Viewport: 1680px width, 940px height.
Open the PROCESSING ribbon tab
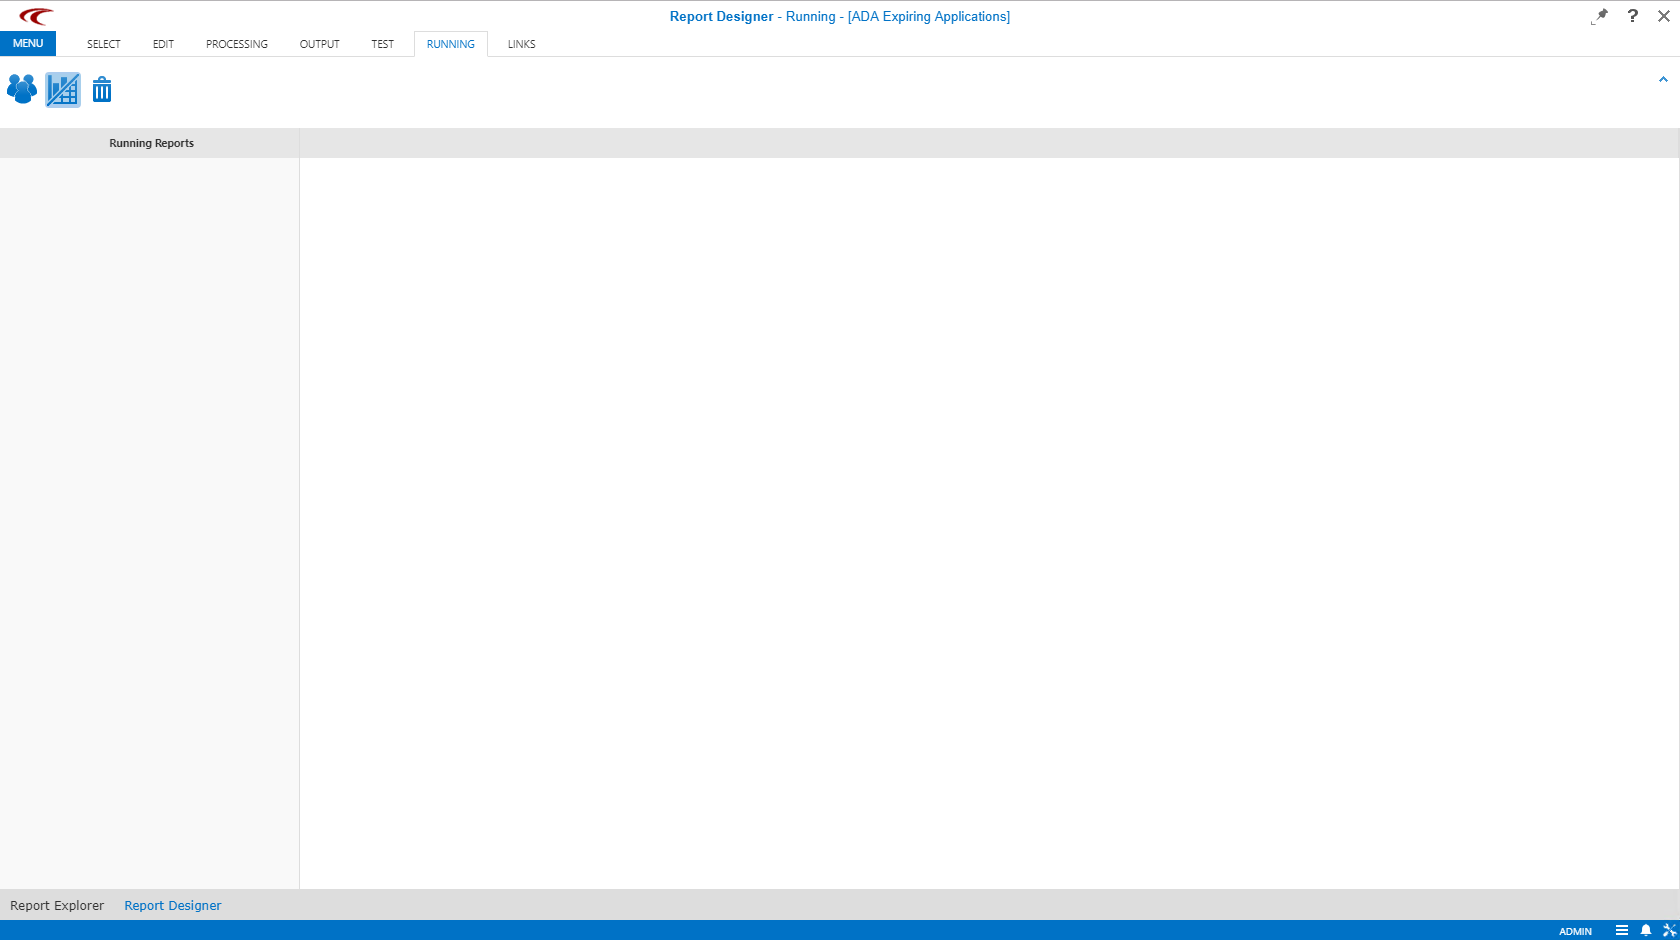click(x=237, y=44)
